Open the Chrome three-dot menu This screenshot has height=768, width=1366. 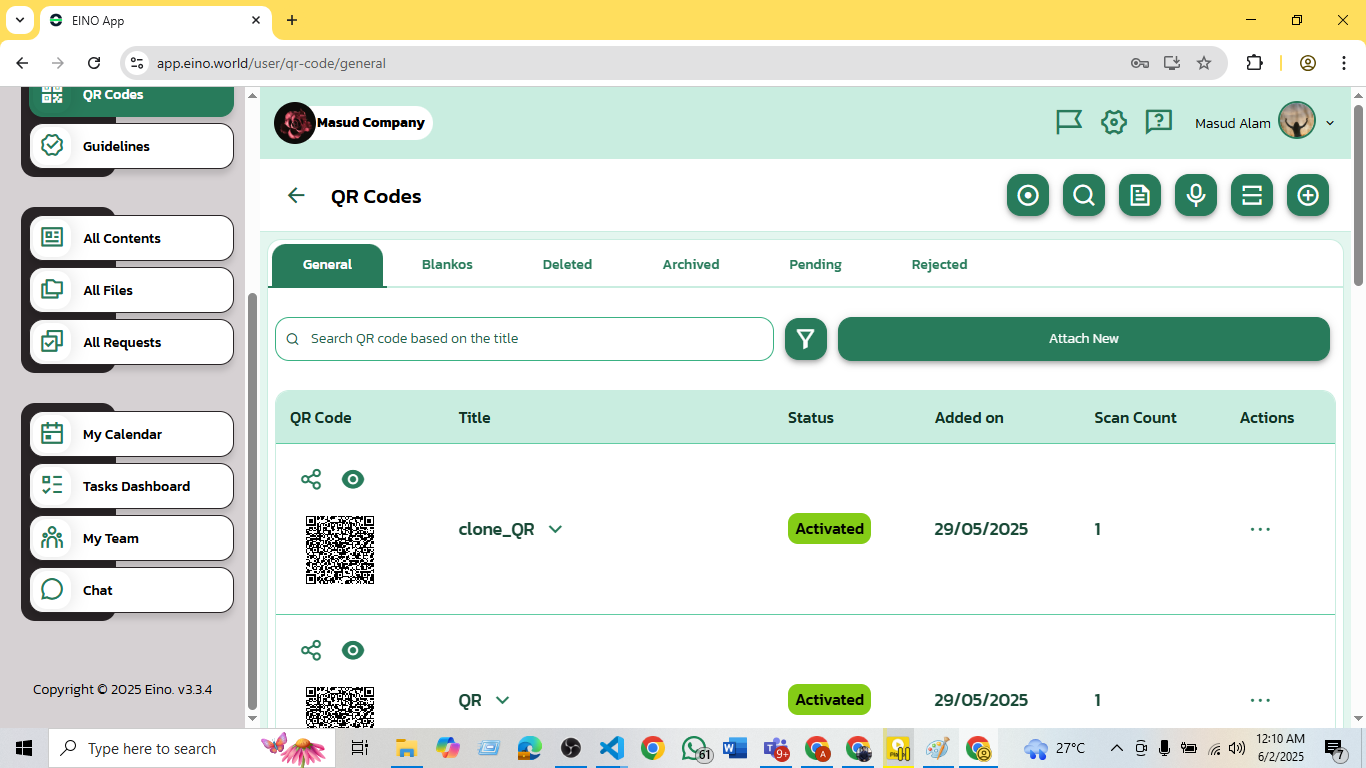pyautogui.click(x=1343, y=63)
